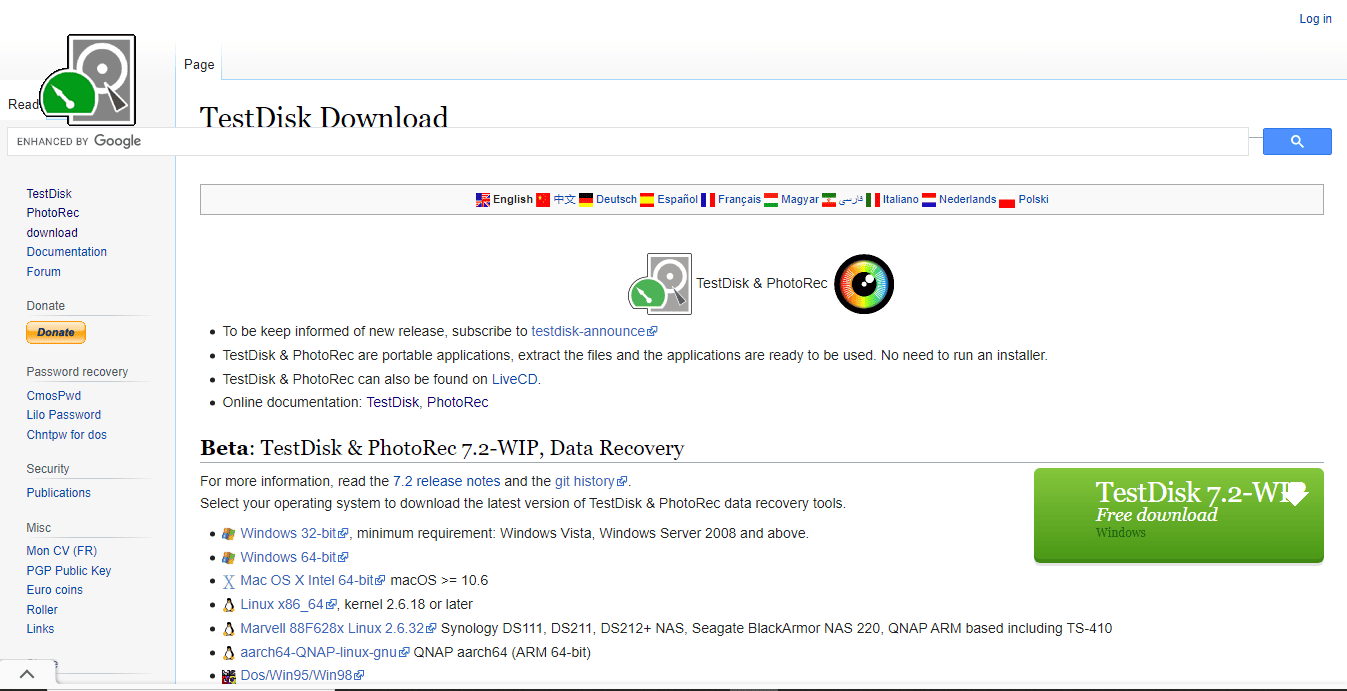Open PhotoRec in the sidebar
The image size is (1347, 691).
coord(53,213)
